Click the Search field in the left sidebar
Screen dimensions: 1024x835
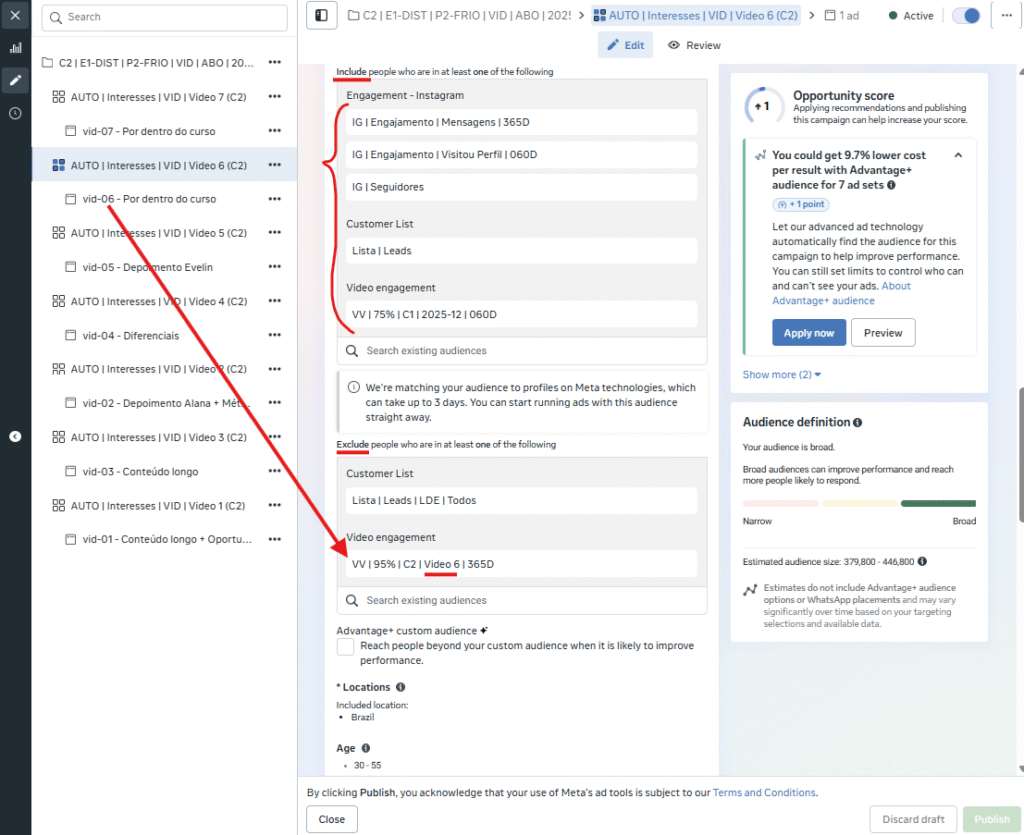[160, 18]
